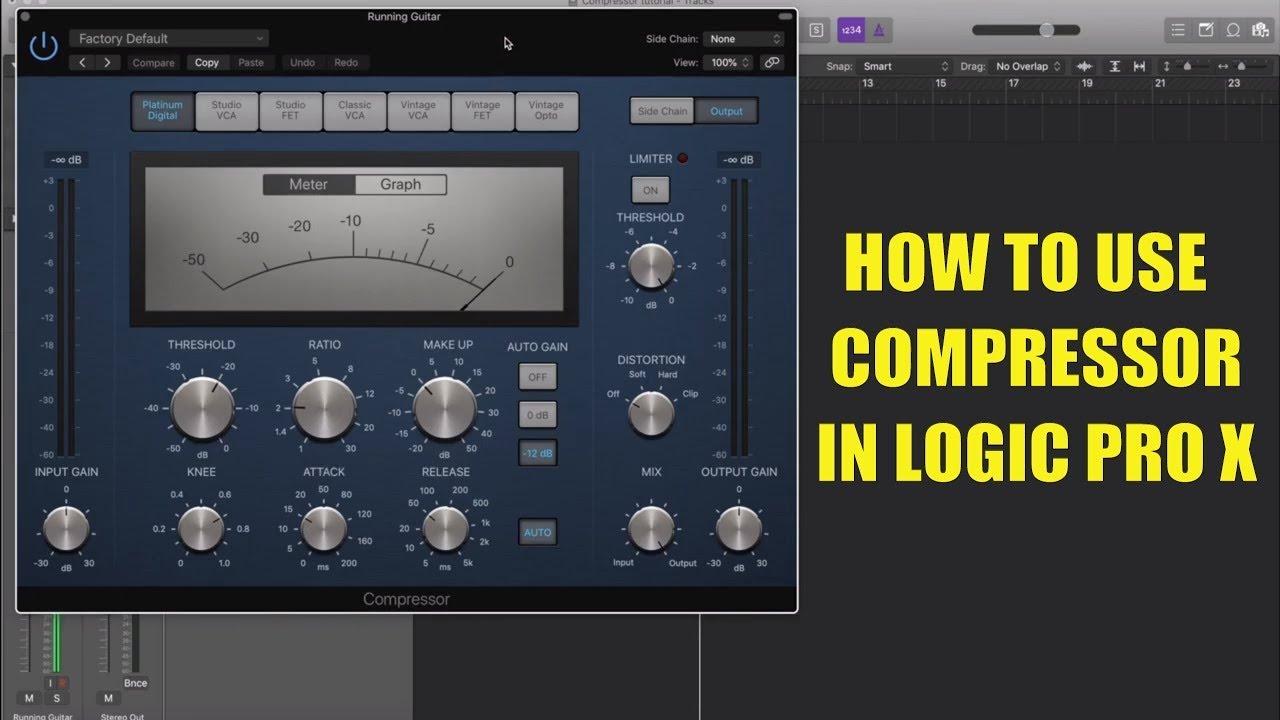
Task: Set Auto Gain to OFF
Action: point(538,377)
